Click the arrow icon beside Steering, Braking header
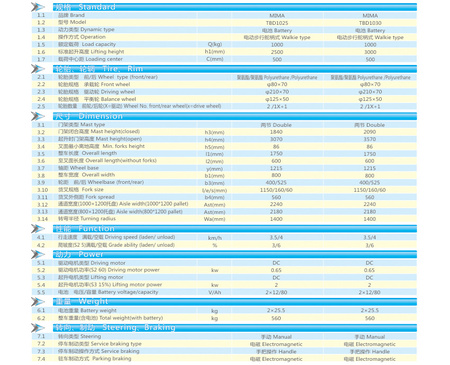This screenshot has width=450, height=365. (38, 327)
